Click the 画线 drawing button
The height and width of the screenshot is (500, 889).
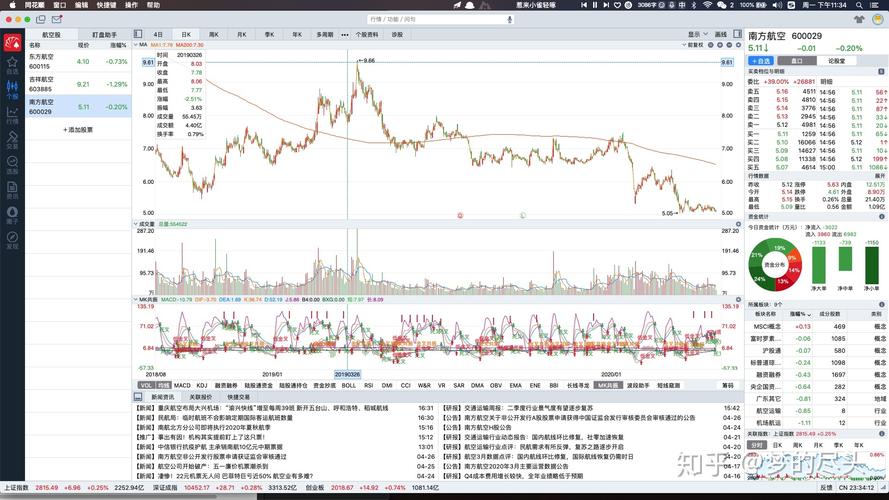coord(721,35)
